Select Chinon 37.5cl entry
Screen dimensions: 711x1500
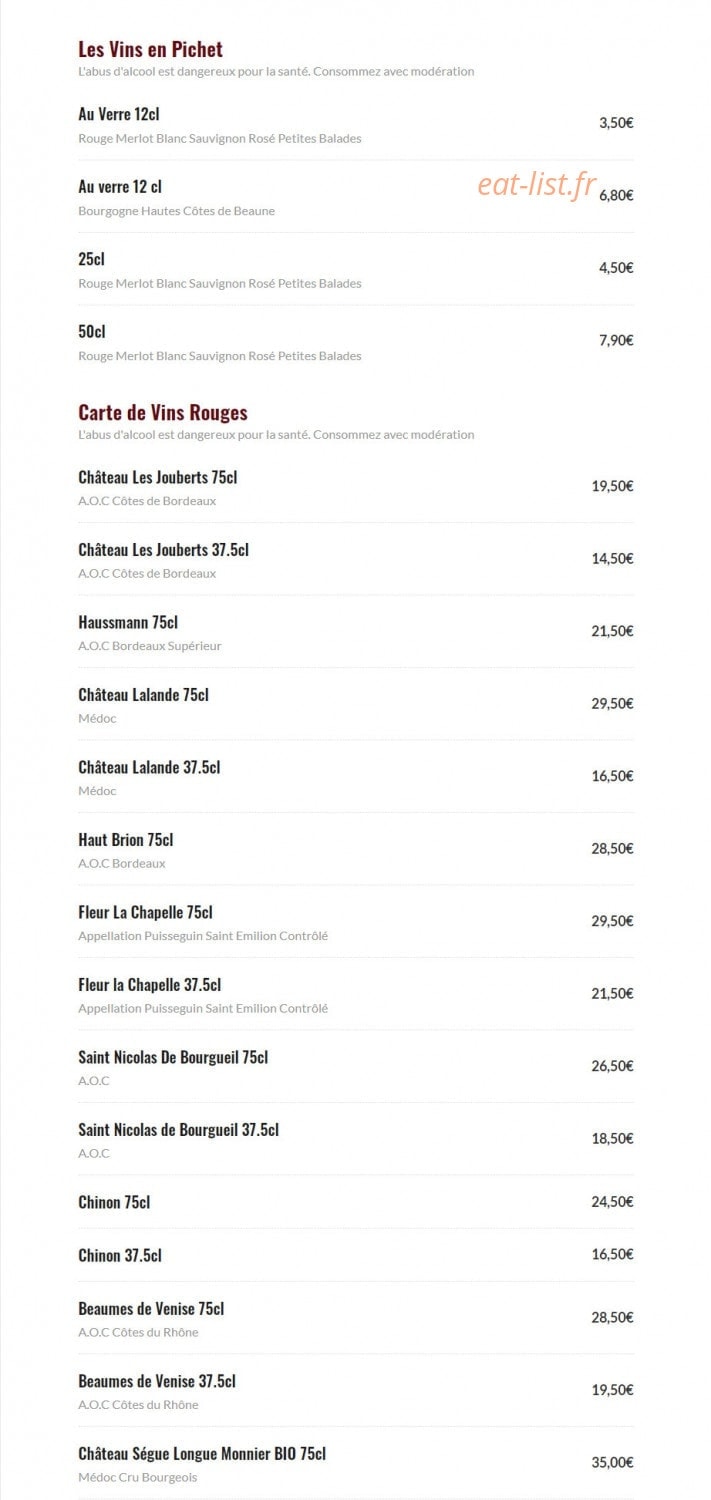click(x=356, y=1255)
